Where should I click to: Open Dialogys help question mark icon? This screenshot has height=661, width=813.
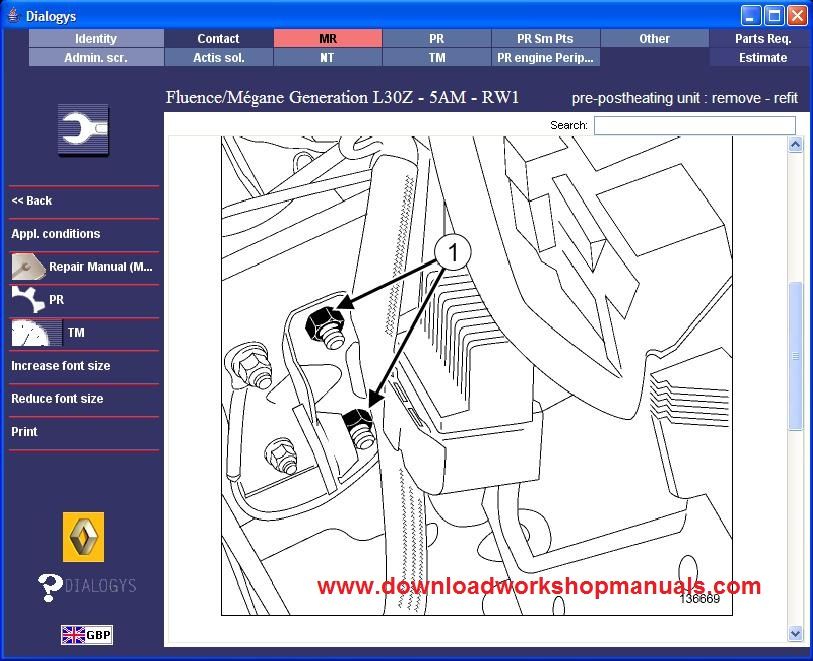pyautogui.click(x=50, y=587)
